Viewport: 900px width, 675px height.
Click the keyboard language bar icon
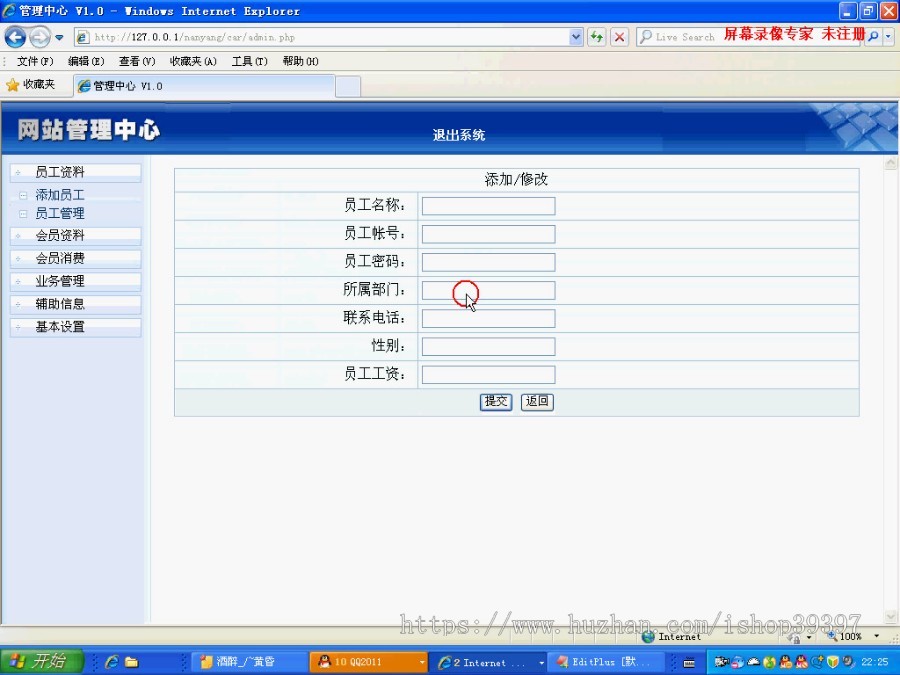click(x=689, y=663)
